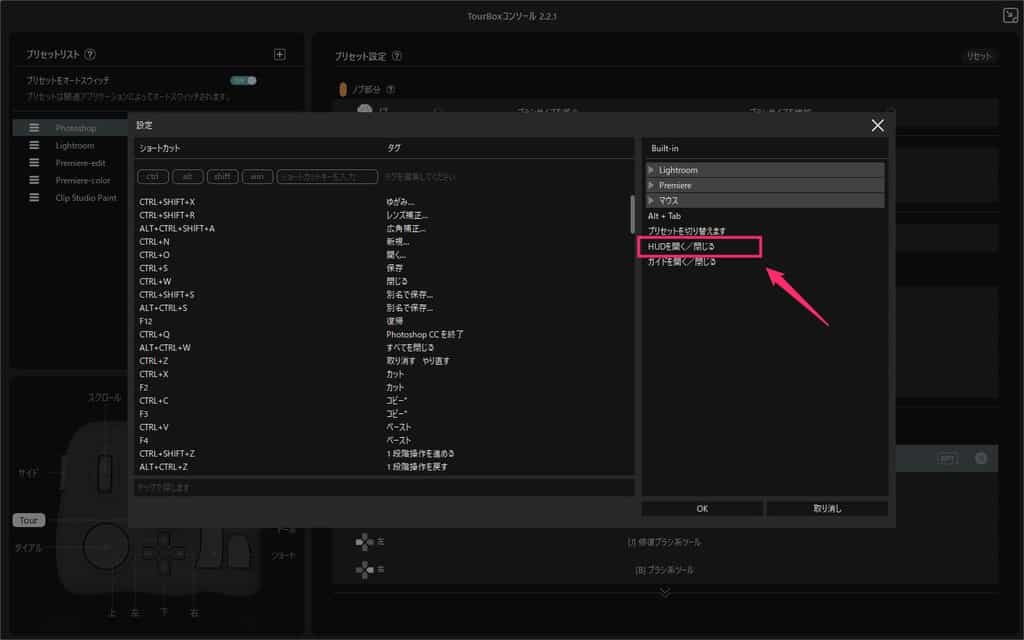The height and width of the screenshot is (640, 1024).
Task: Select HUDを開く／閉じる in Built-in list
Action: [x=704, y=246]
